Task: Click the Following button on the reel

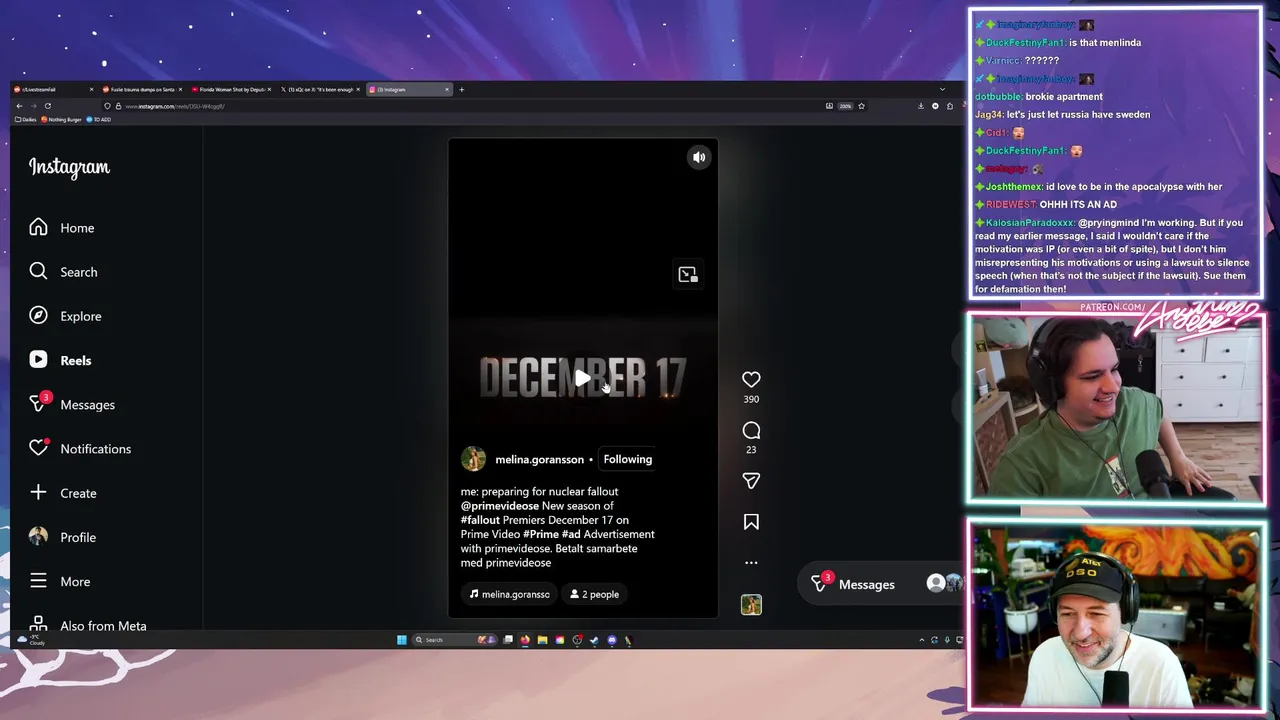Action: pyautogui.click(x=627, y=459)
